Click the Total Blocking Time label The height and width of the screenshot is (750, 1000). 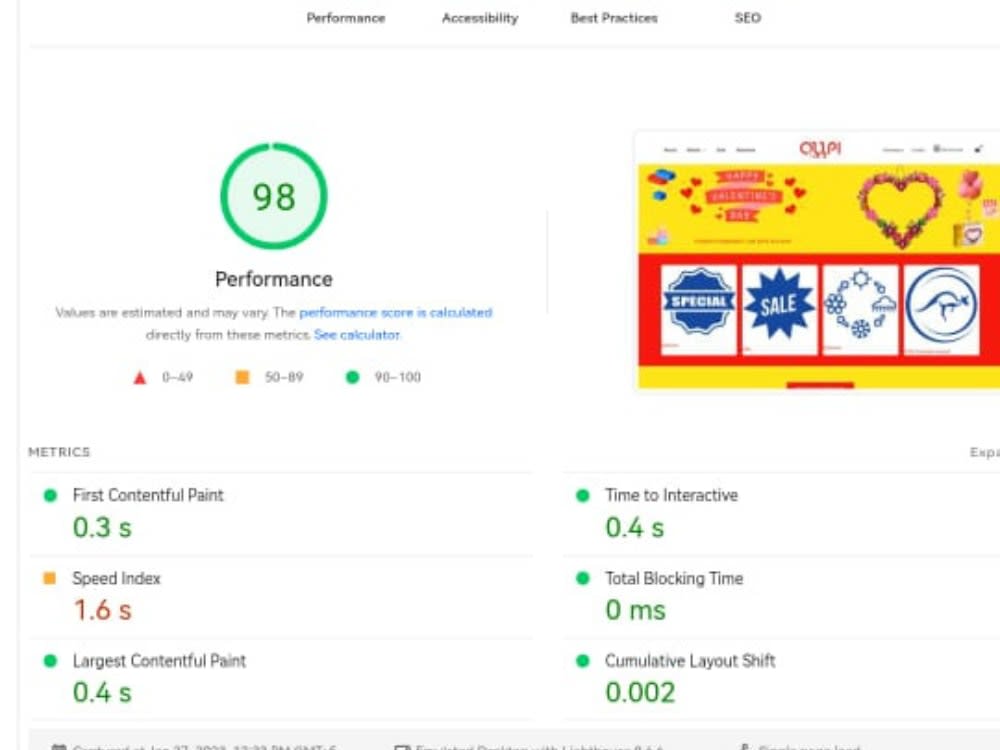click(674, 578)
